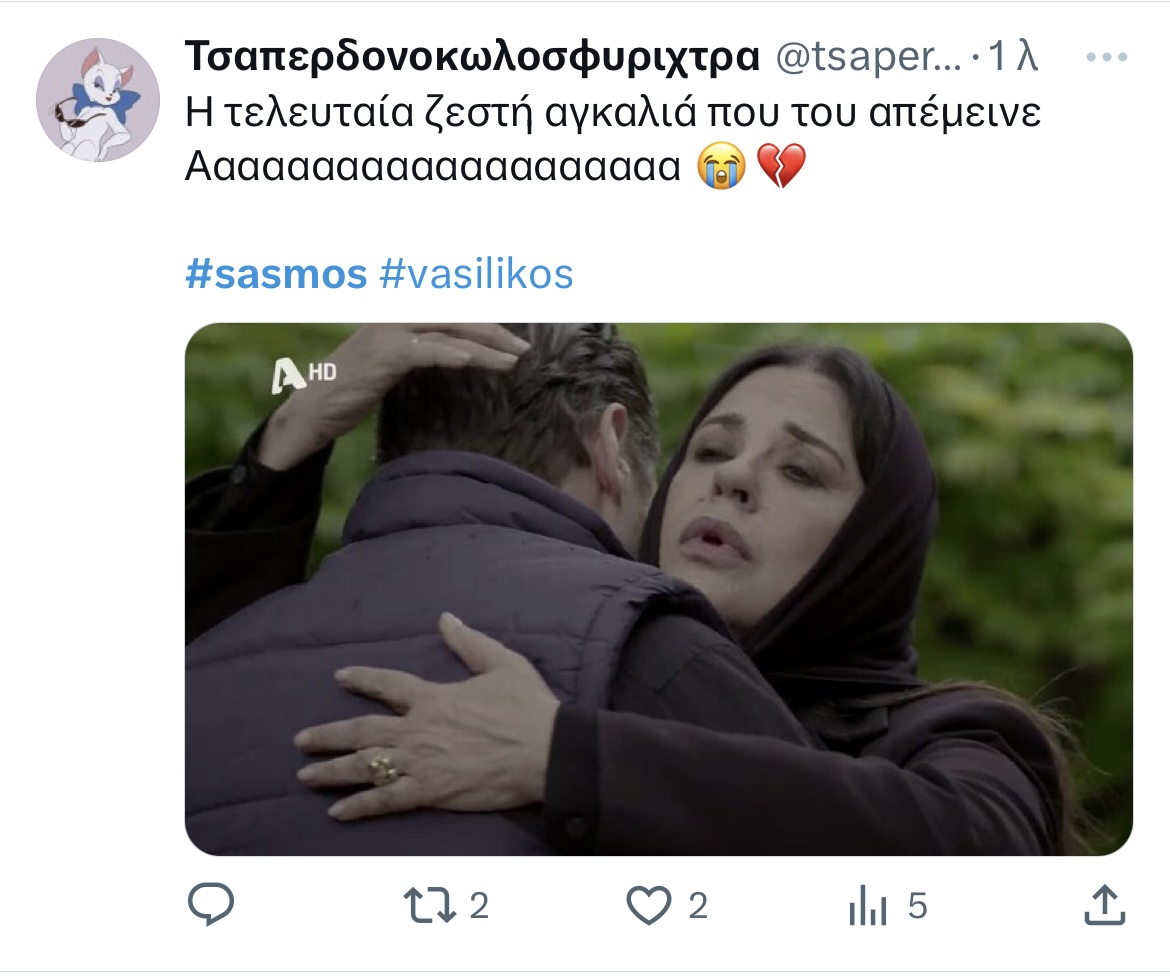Click the crying face emoji in tweet
The image size is (1170, 979).
[x=722, y=166]
